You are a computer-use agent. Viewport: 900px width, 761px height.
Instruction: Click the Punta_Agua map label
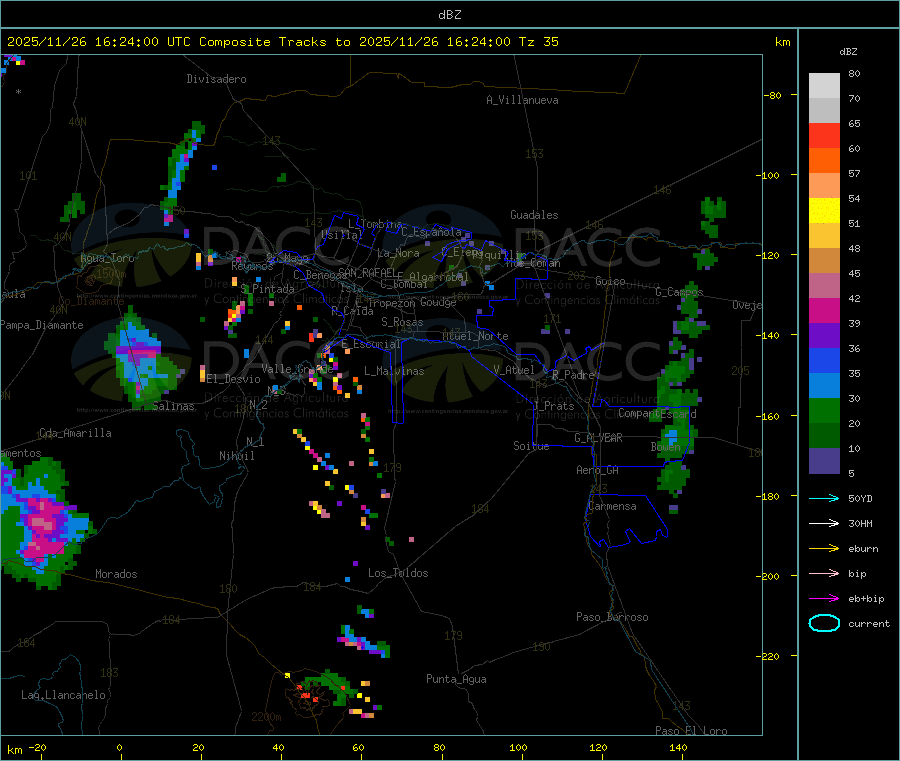click(x=456, y=679)
